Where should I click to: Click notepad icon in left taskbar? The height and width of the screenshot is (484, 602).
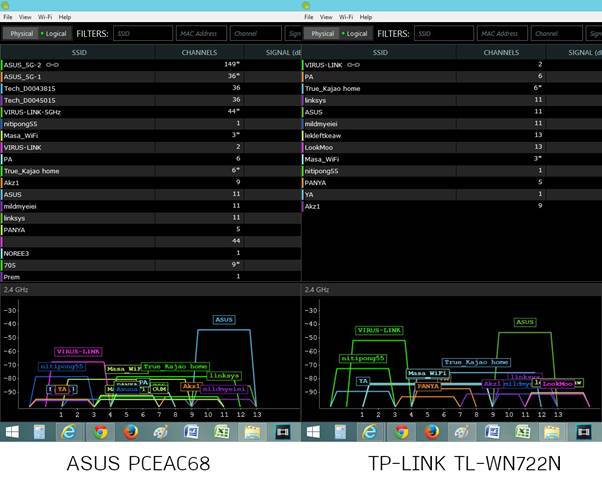[39, 432]
